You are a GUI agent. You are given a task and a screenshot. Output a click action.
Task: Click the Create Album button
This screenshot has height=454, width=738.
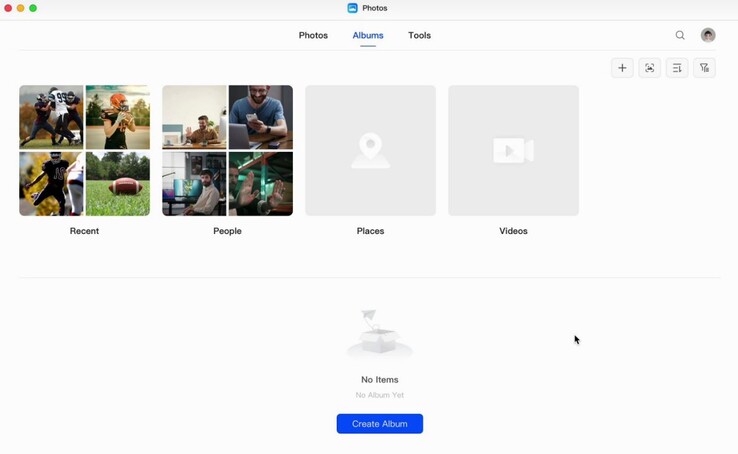tap(380, 424)
